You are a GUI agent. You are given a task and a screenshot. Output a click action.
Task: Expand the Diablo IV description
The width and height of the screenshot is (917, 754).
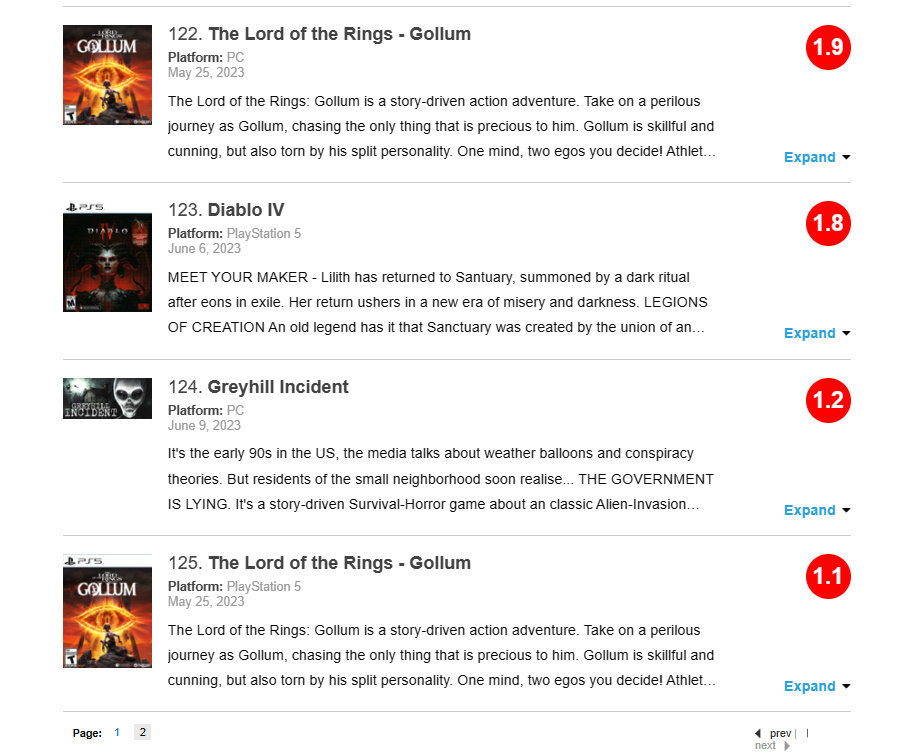click(816, 333)
